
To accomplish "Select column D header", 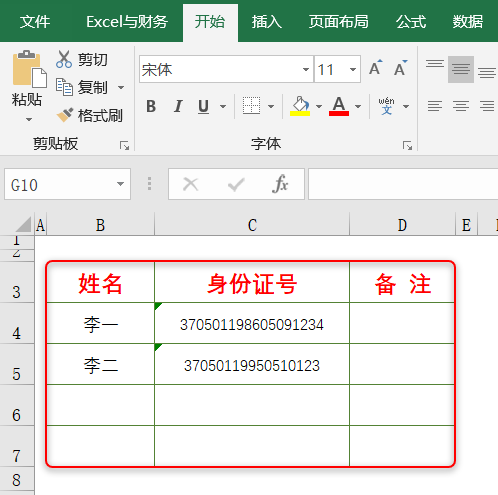I will 402,225.
